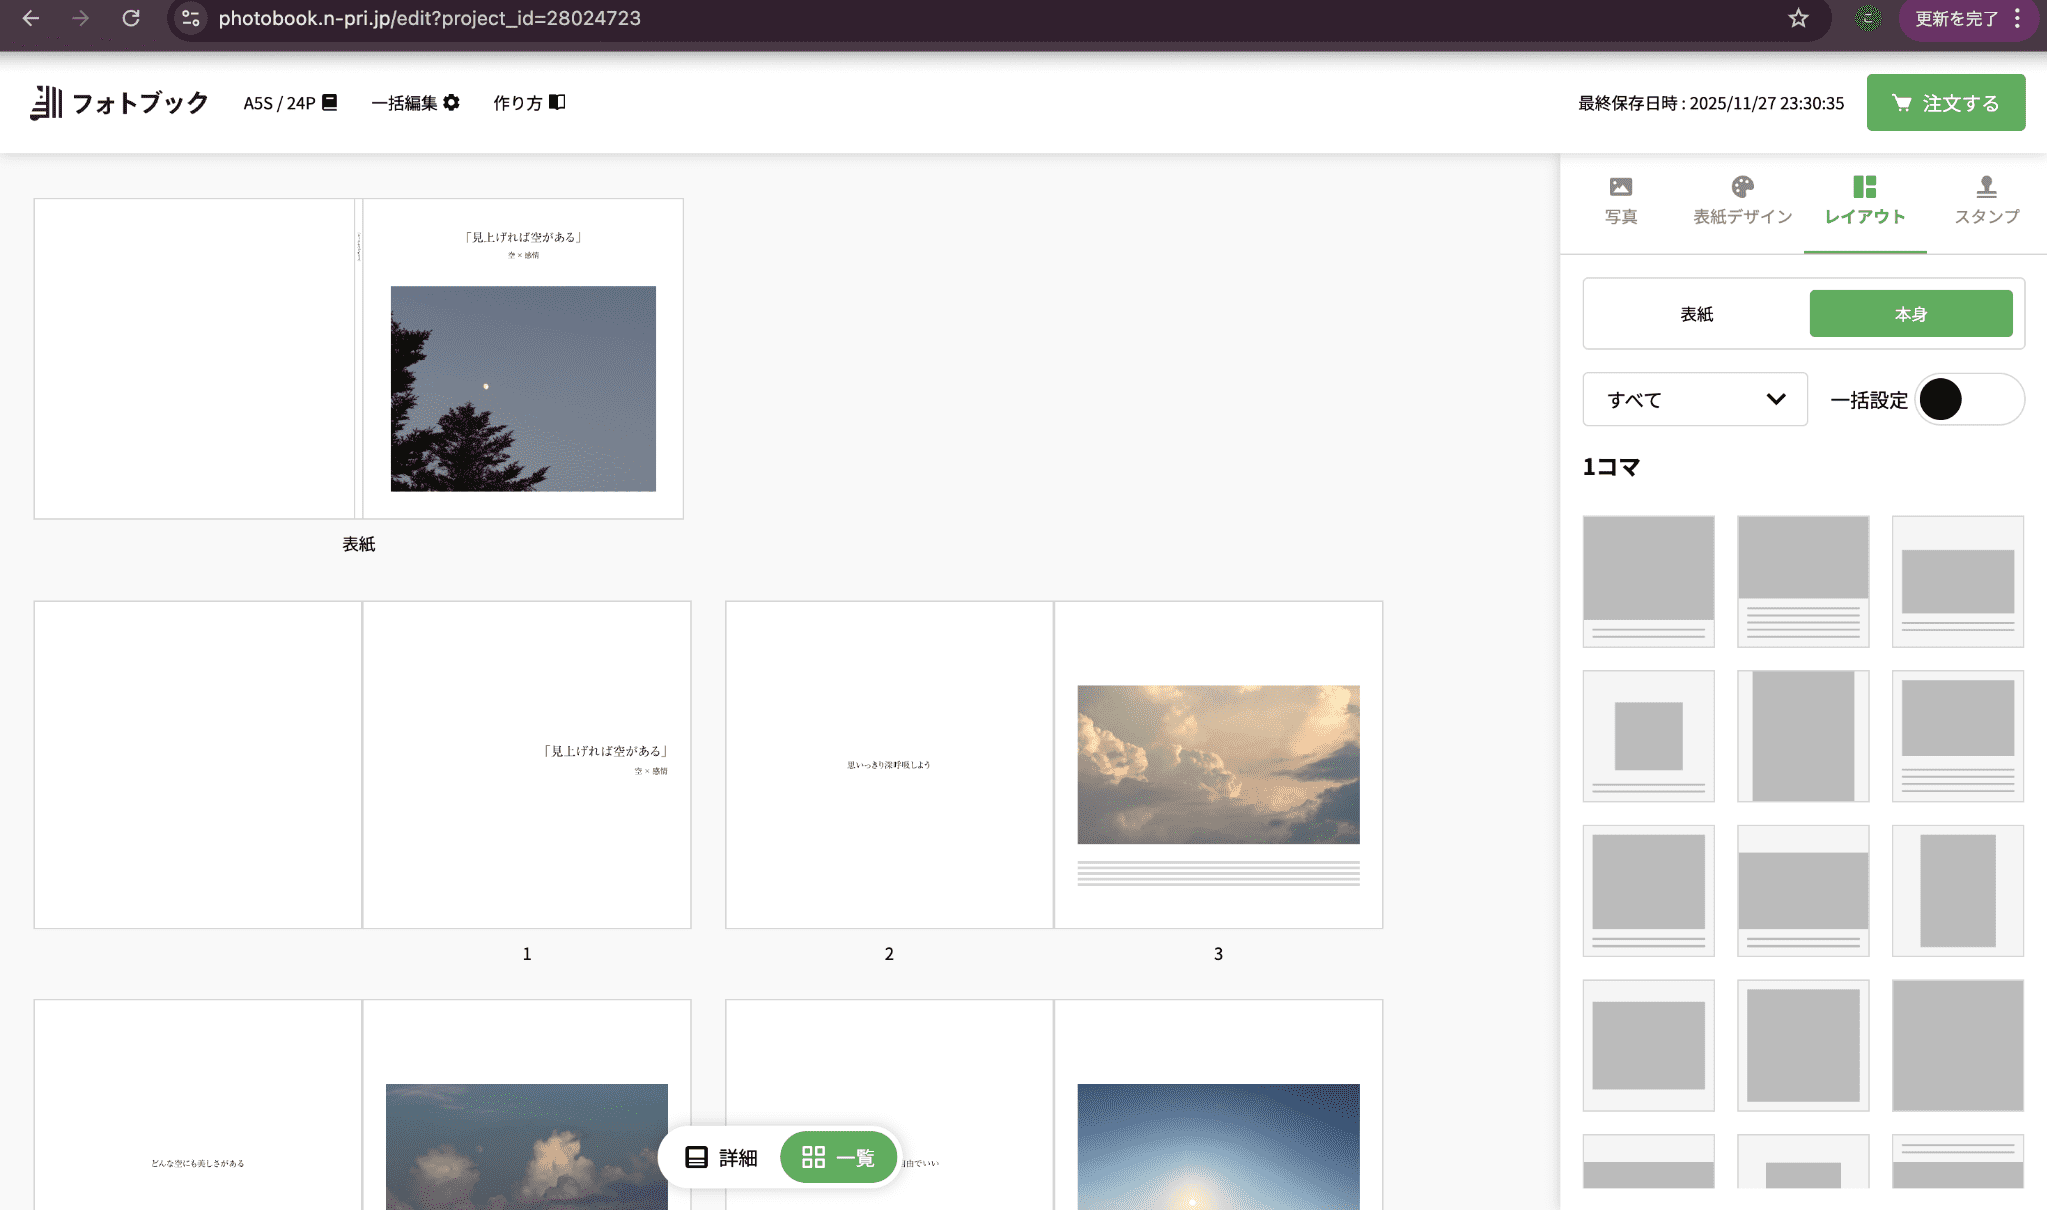The image size is (2047, 1210).
Task: Open 一括編集 gear settings
Action: click(415, 103)
